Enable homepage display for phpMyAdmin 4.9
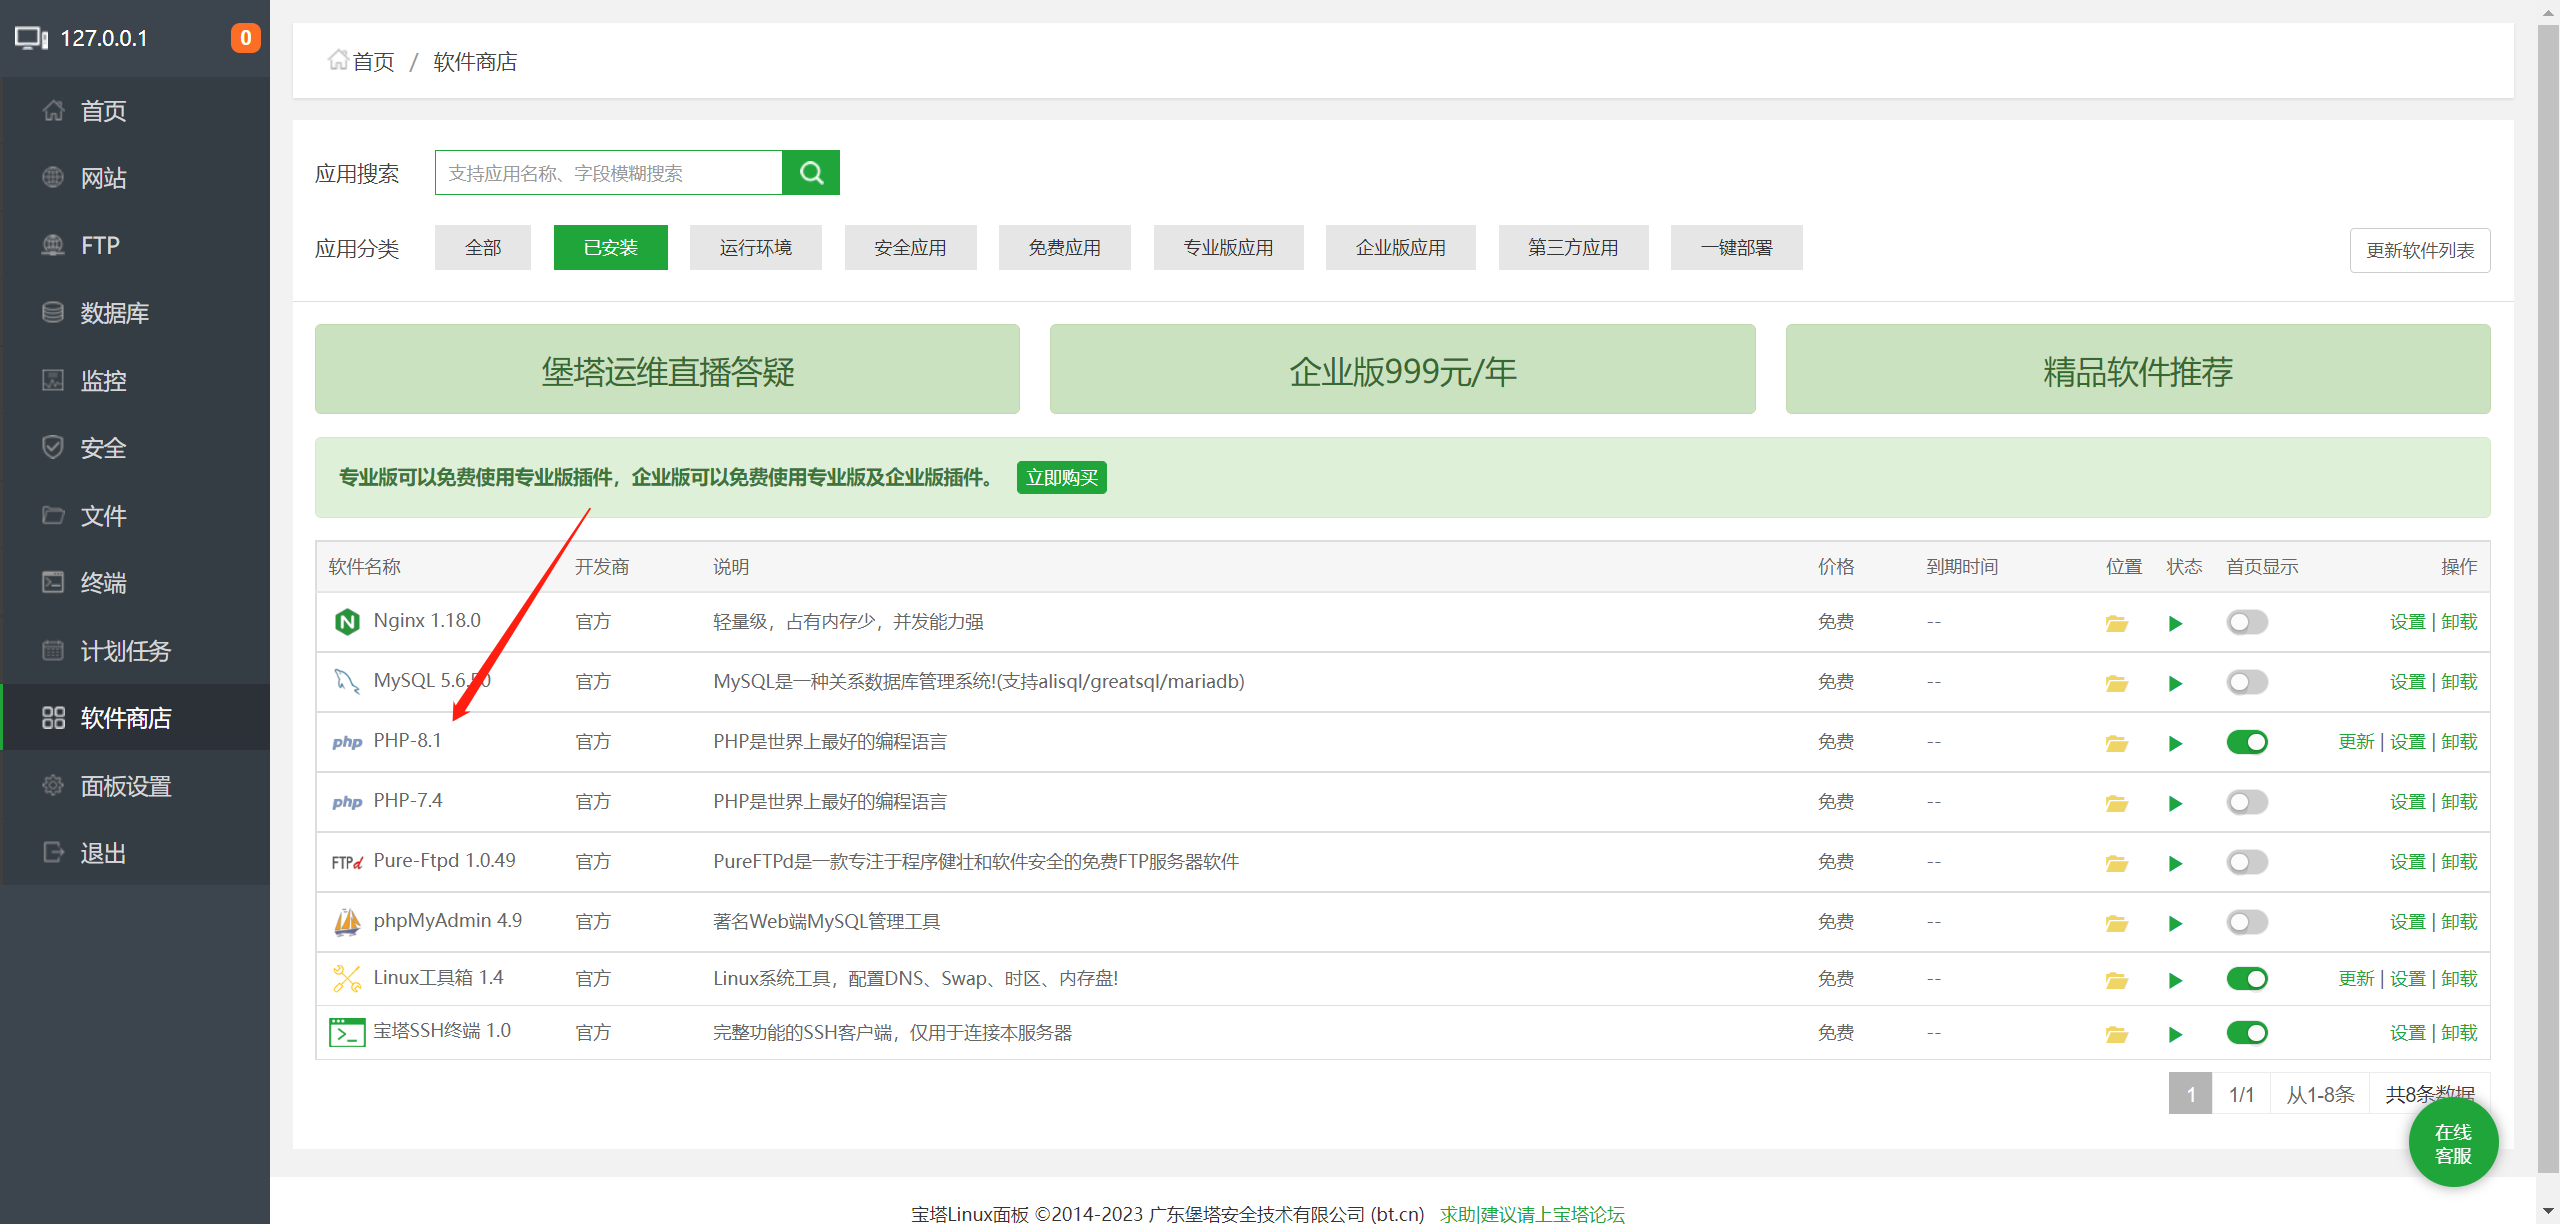Screen dimensions: 2560x1224 coord(2247,922)
